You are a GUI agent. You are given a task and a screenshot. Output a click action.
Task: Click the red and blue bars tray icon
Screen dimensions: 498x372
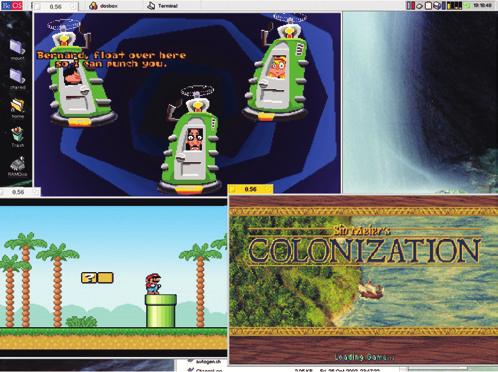(411, 6)
